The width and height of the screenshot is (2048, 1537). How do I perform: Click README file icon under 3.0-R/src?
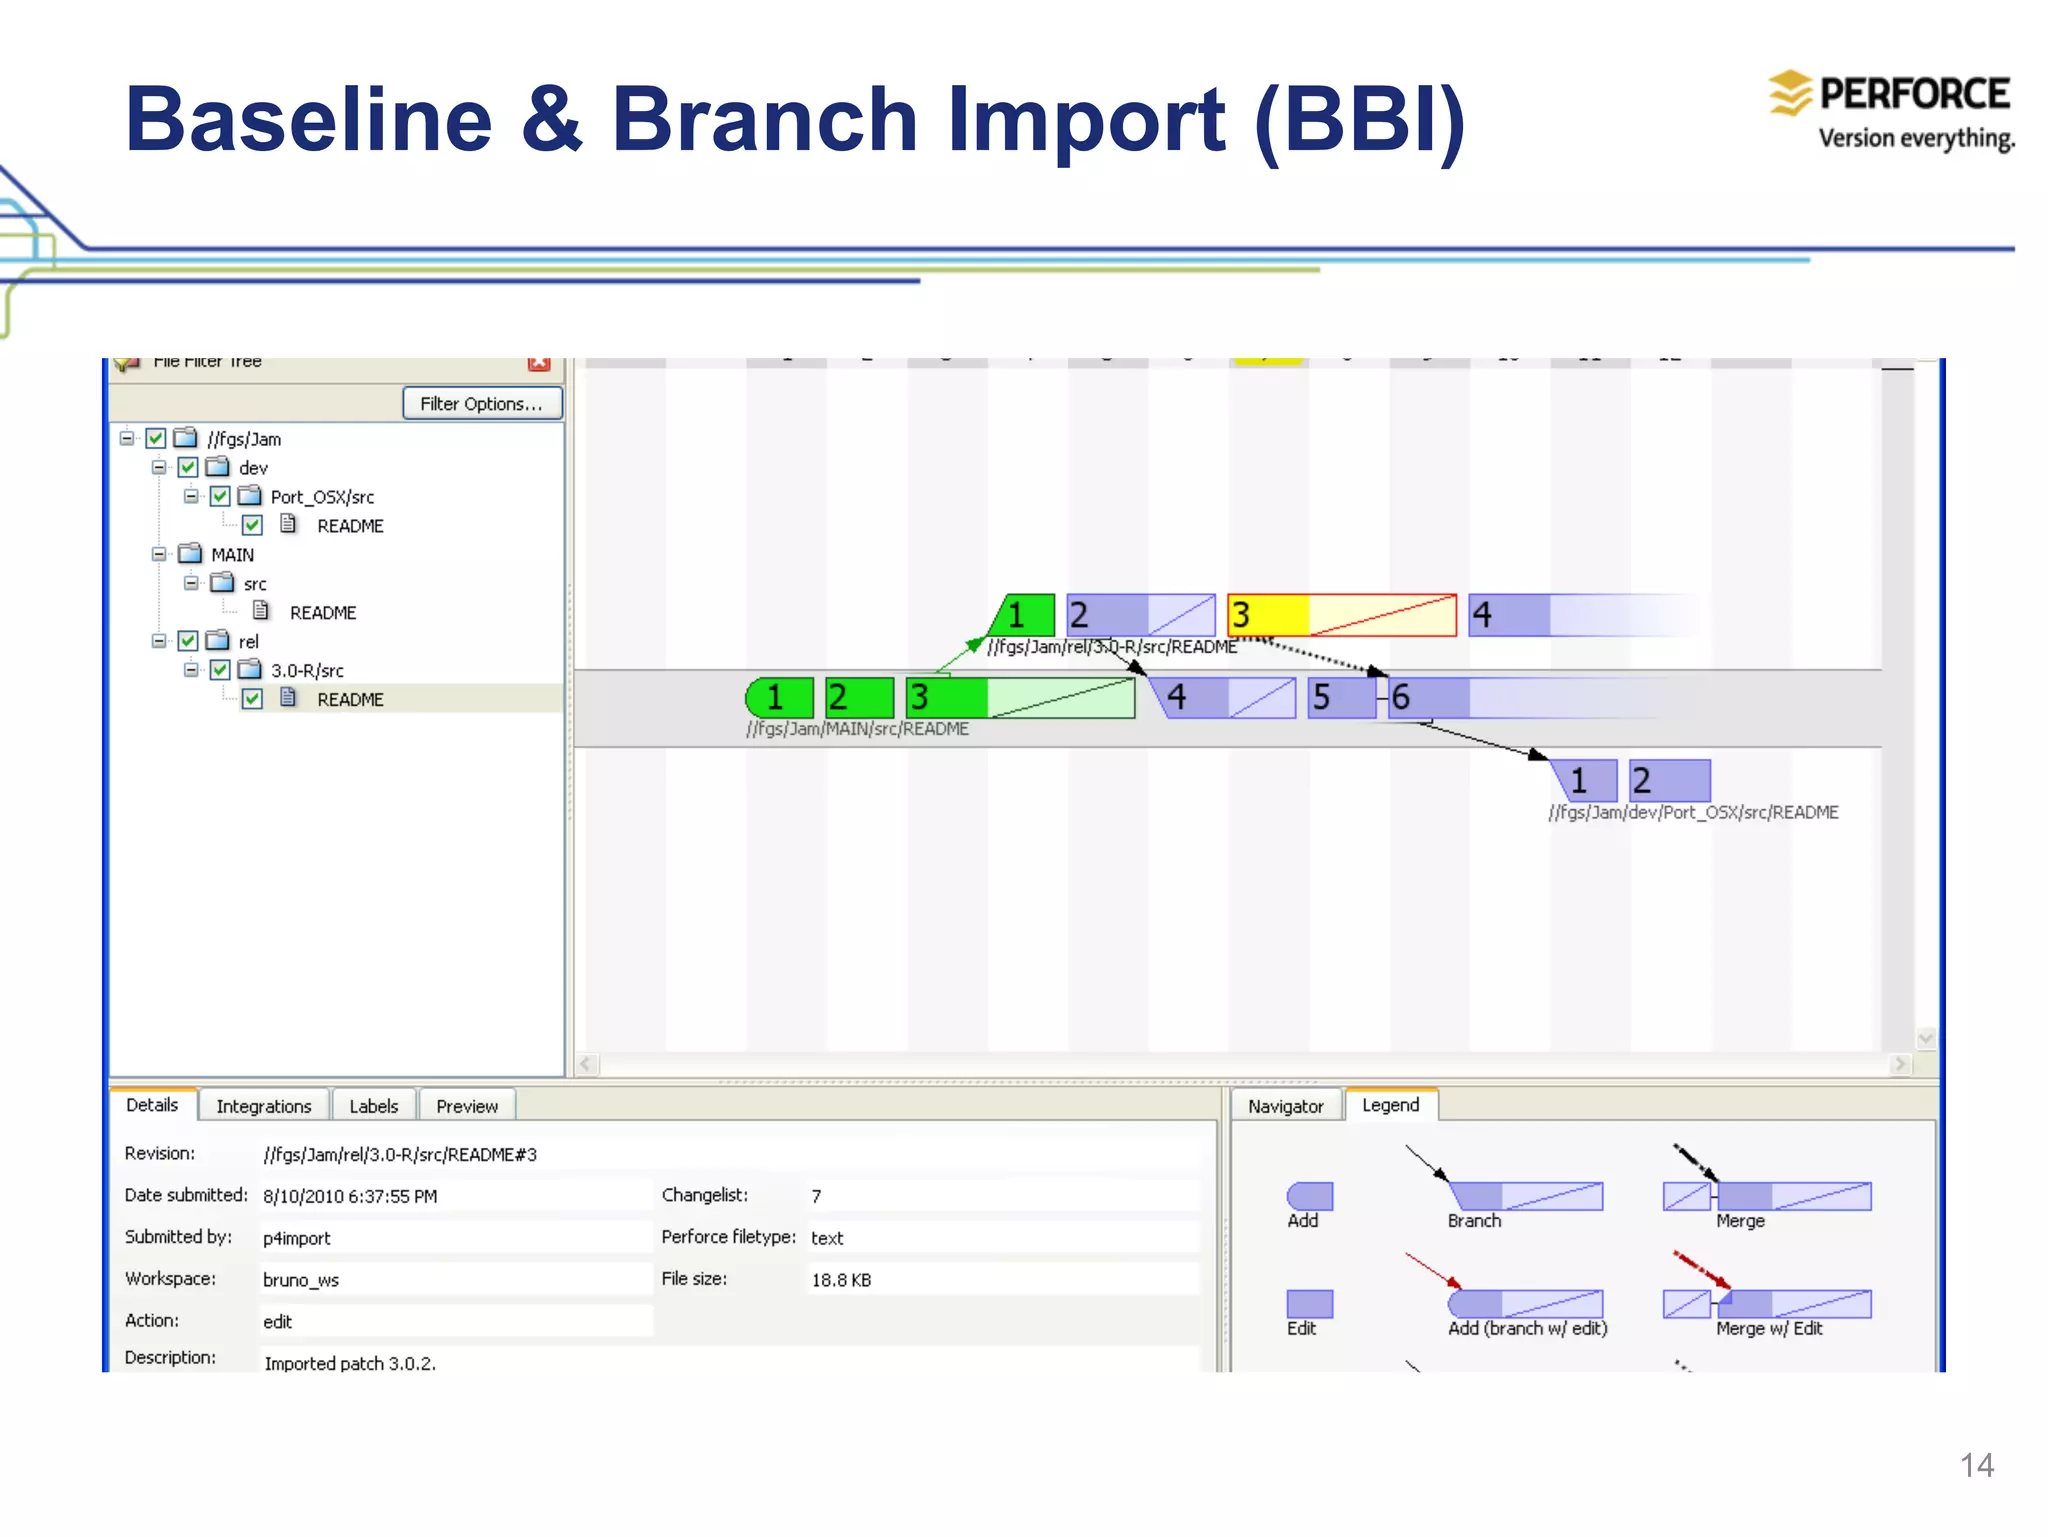coord(288,698)
